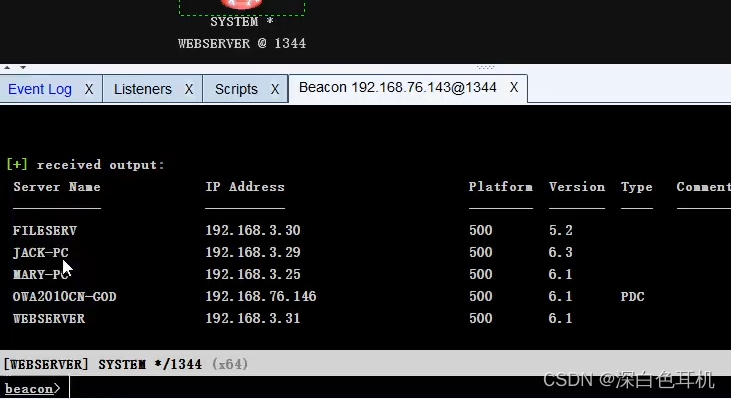Click the PDC type value
This screenshot has width=731, height=399.
(633, 296)
